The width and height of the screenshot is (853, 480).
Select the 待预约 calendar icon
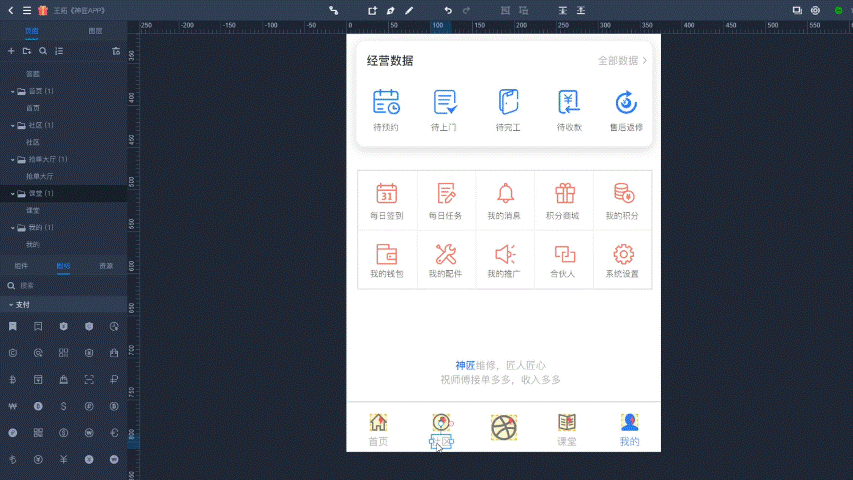coord(386,102)
